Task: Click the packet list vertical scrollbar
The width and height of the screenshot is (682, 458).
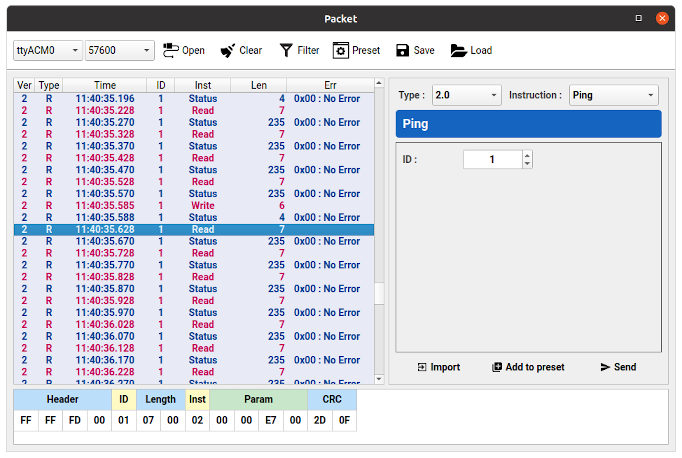Action: (x=378, y=230)
